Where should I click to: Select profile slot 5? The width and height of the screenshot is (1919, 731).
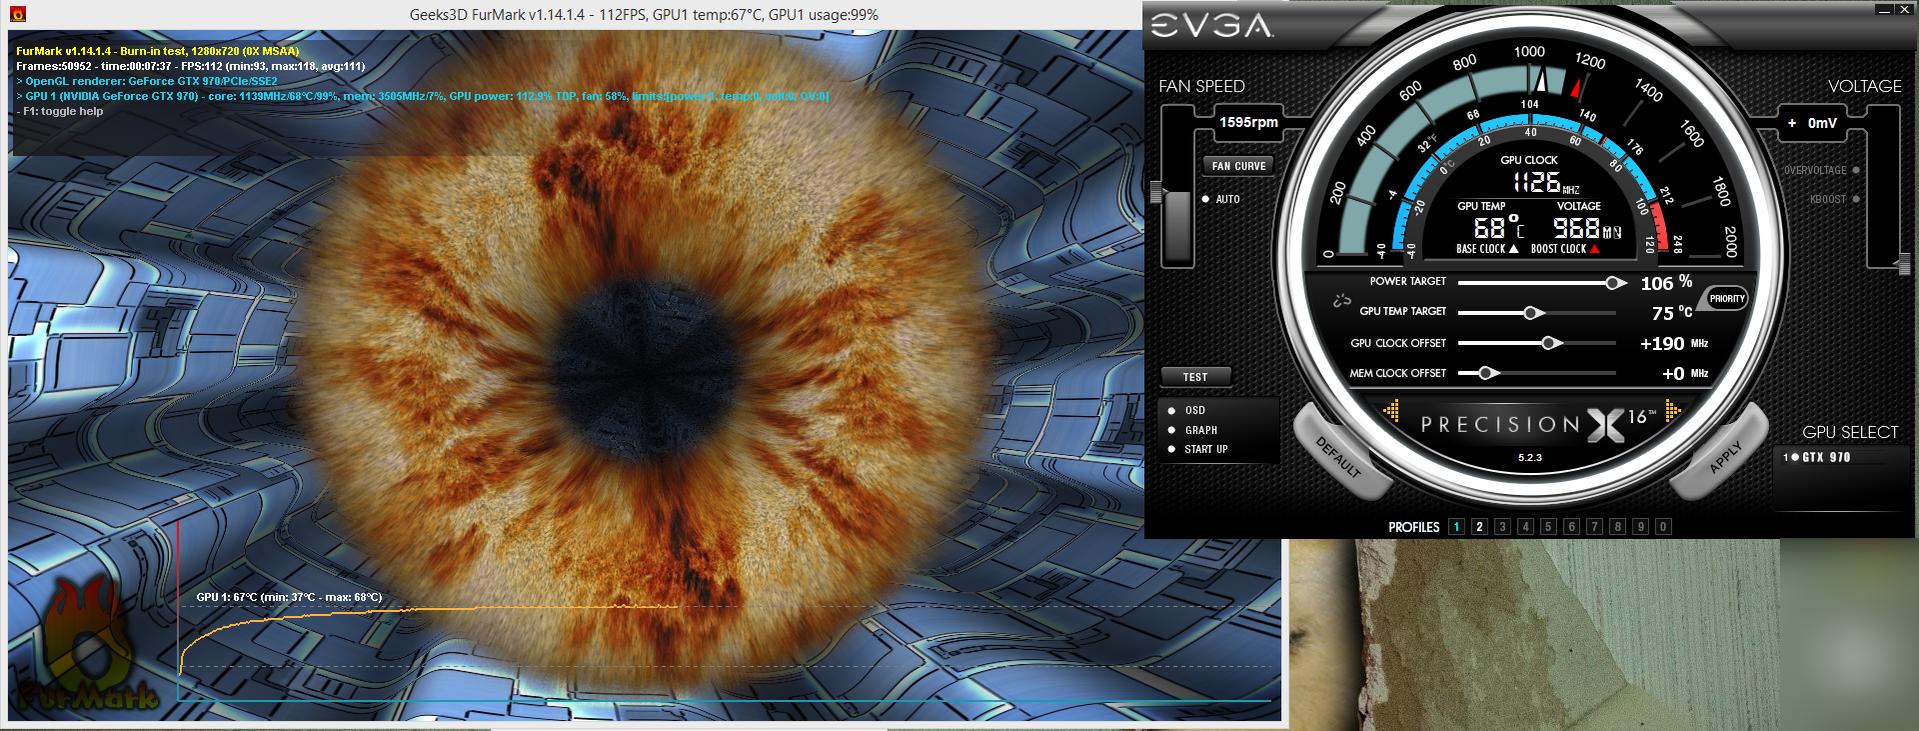1548,527
